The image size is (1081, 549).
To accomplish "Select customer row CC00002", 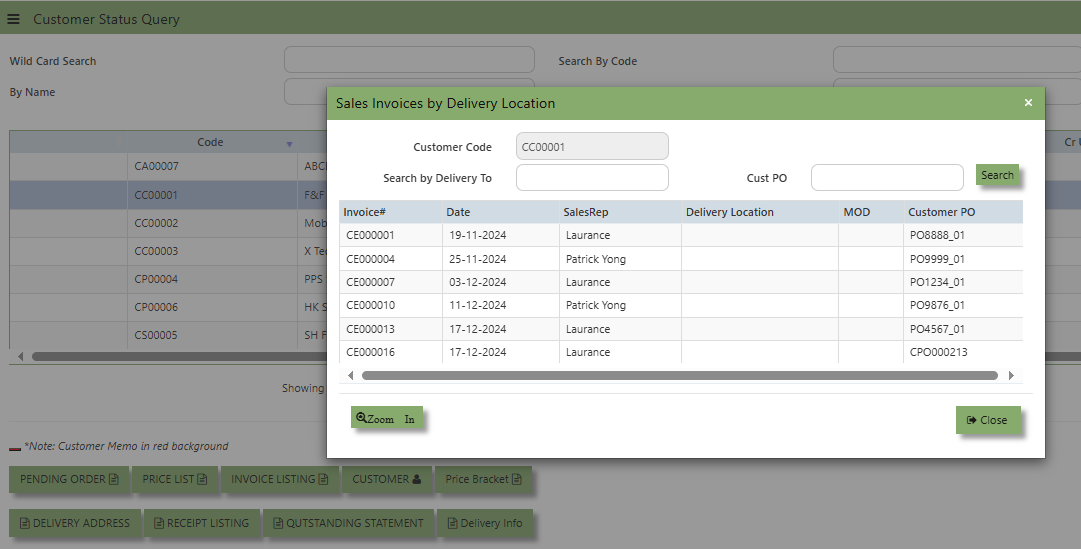I will [168, 223].
